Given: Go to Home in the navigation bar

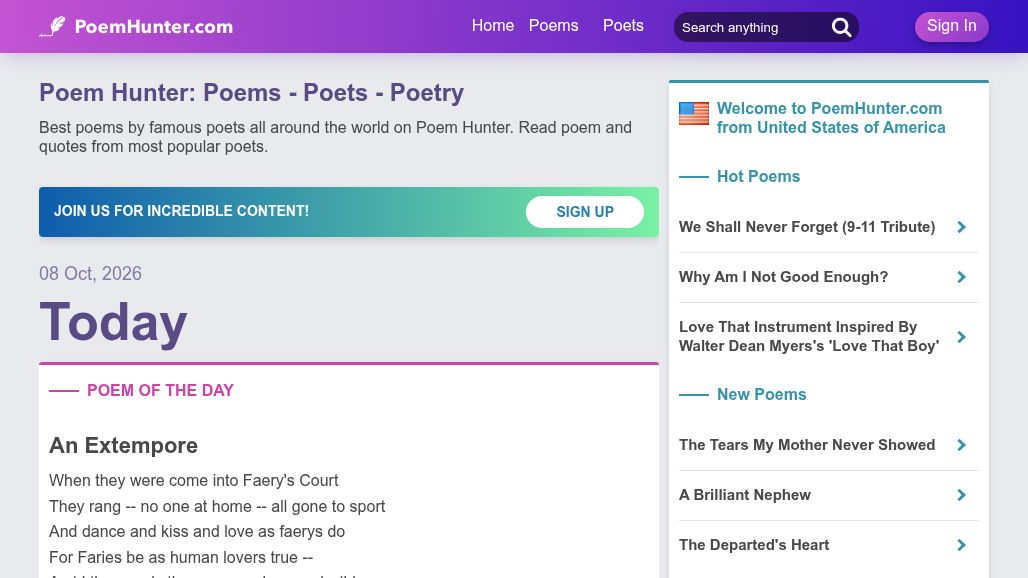Looking at the screenshot, I should click(x=493, y=26).
